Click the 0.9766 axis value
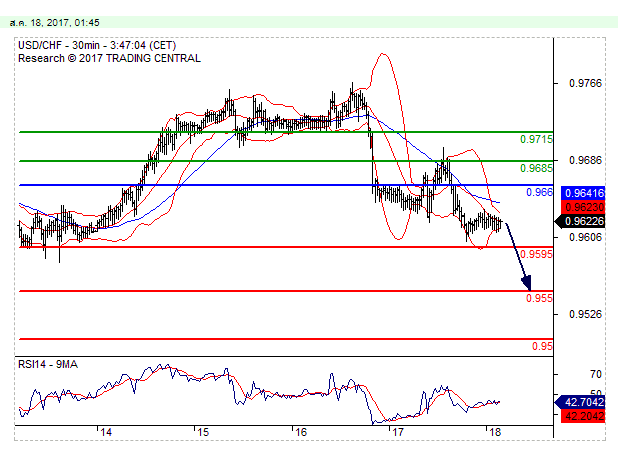Screen dimensions: 618x450 coord(585,83)
